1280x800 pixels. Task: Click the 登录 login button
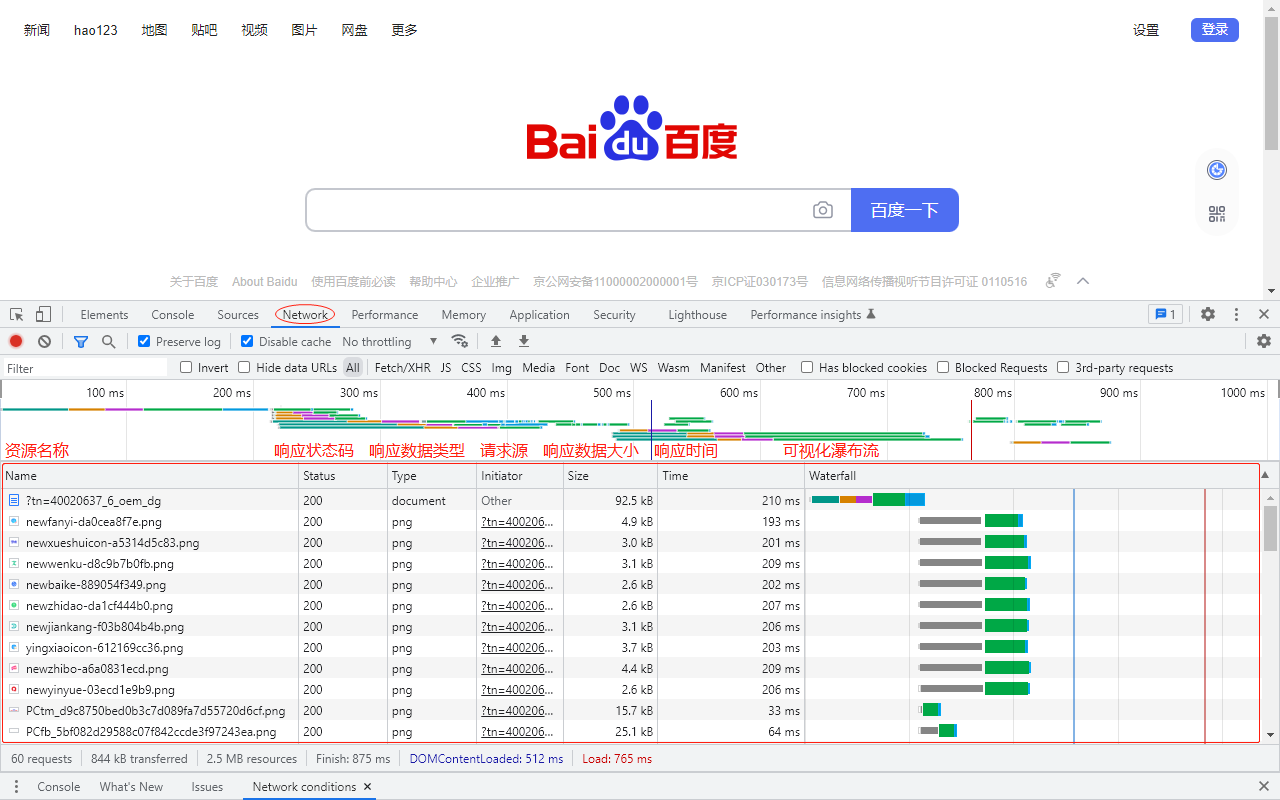click(1215, 30)
